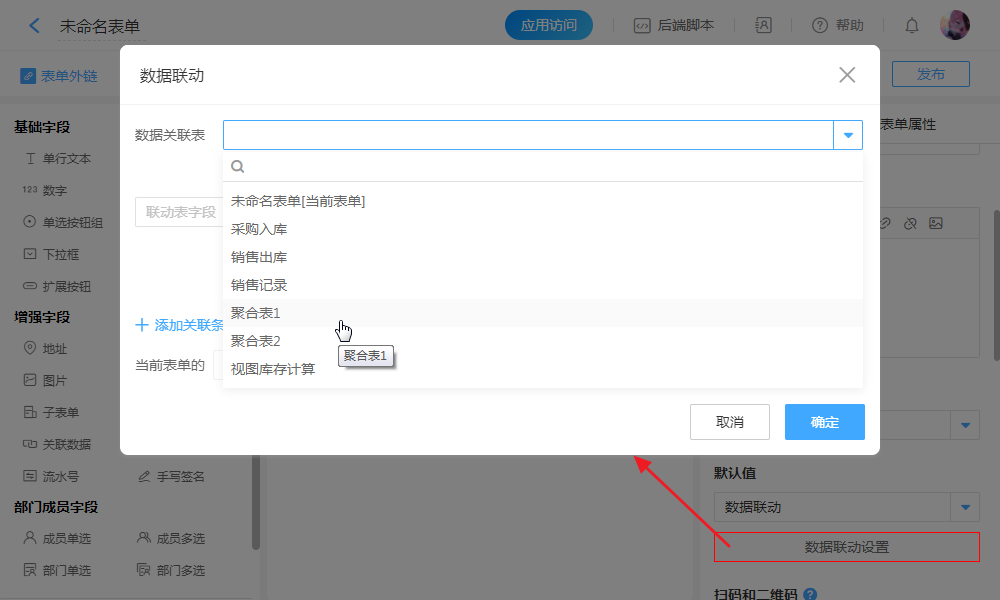Viewport: 1000px width, 600px height.
Task: Click the 取消 cancel button
Action: tap(730, 422)
